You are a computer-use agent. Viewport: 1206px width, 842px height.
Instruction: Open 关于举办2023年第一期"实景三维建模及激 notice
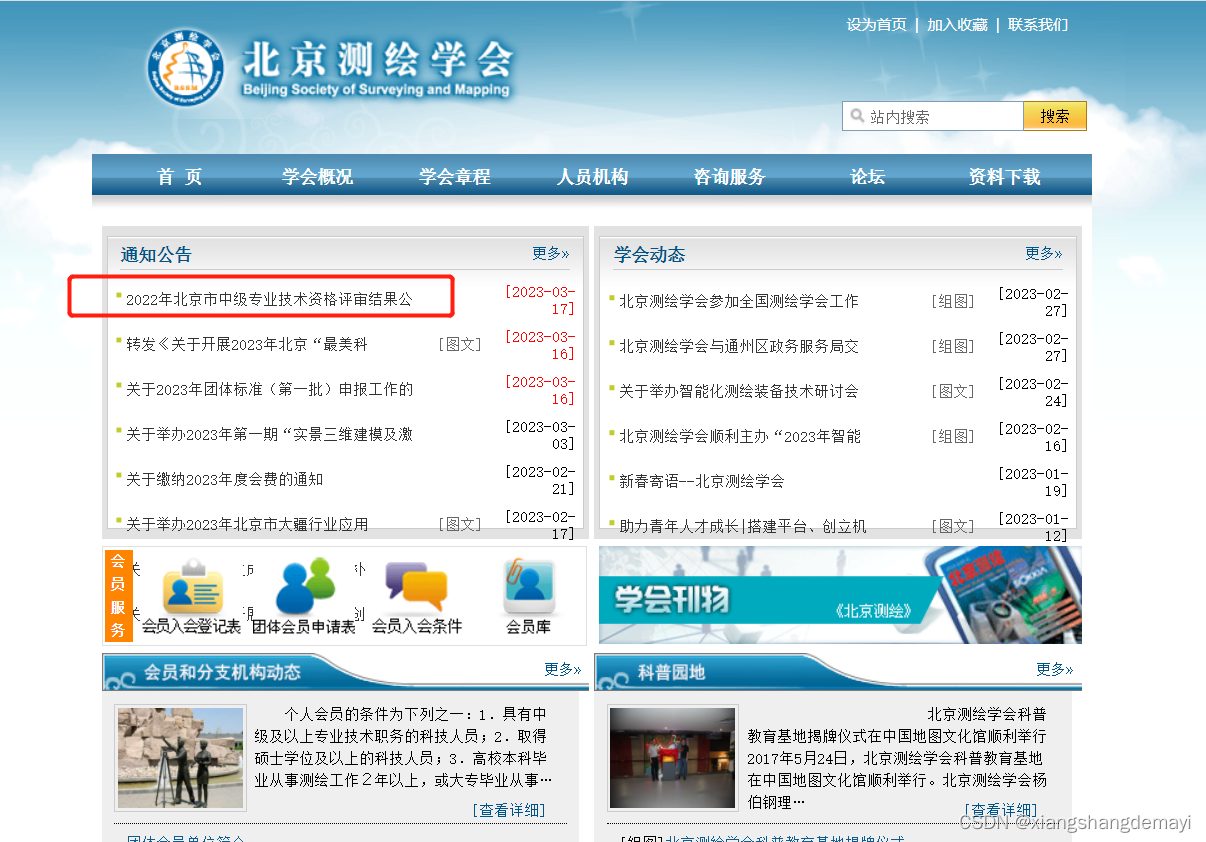point(269,434)
